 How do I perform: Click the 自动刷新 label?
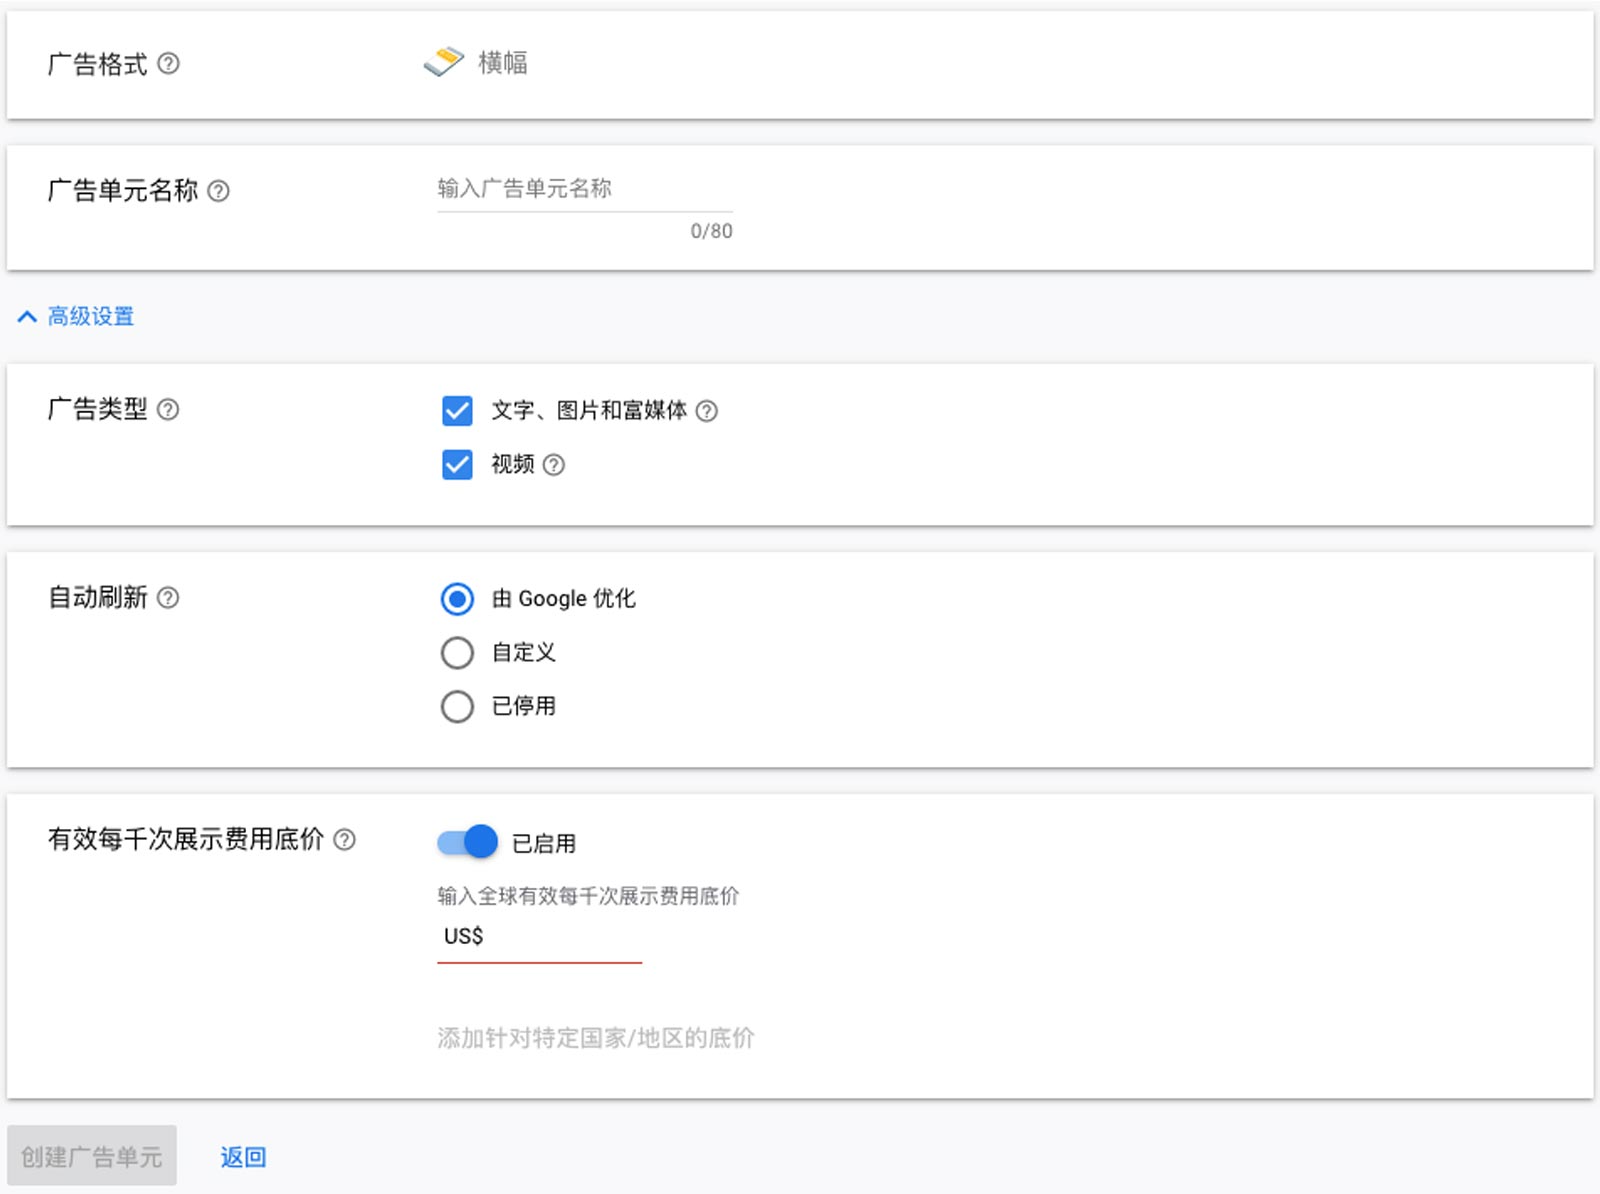click(98, 598)
